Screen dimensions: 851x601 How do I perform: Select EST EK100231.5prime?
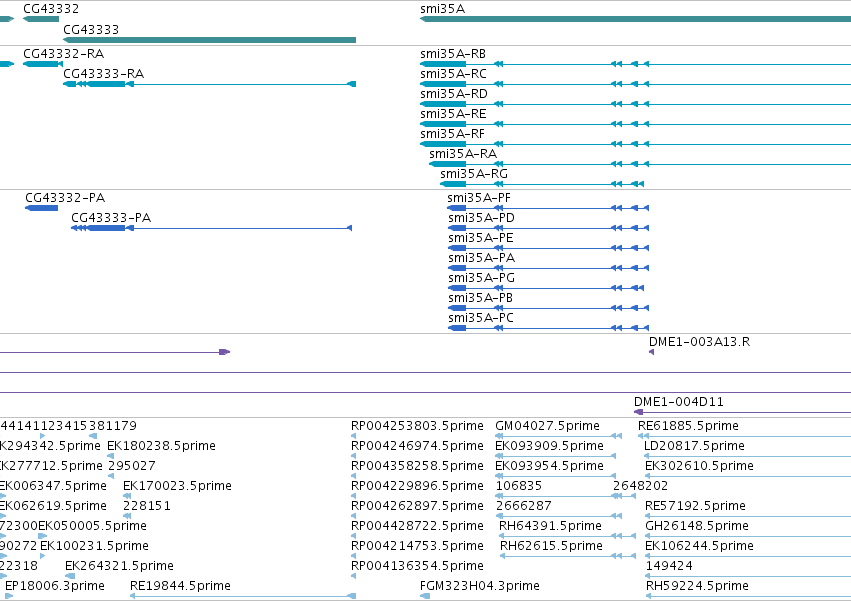coord(94,547)
